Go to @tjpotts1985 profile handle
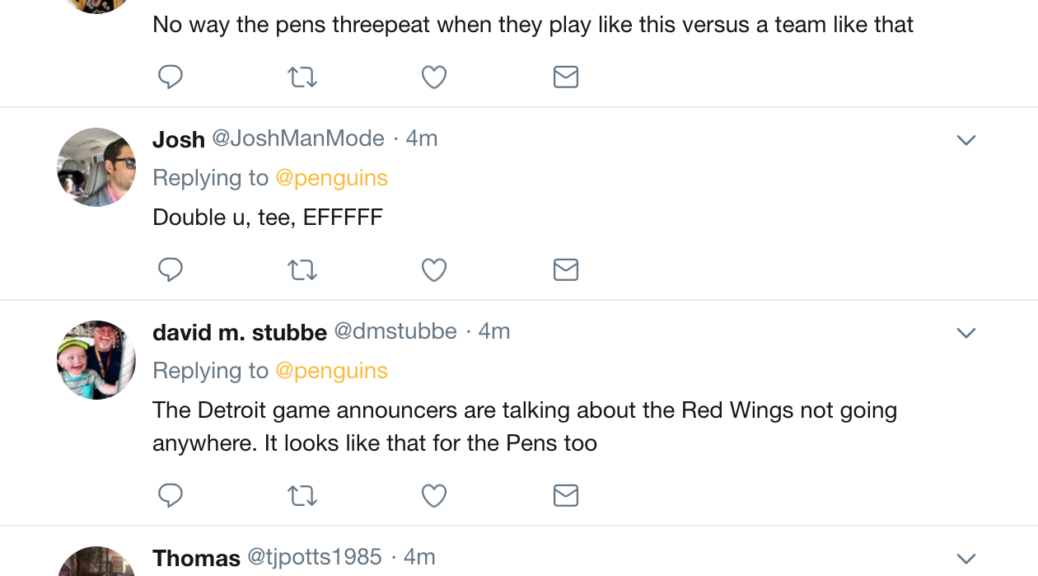 tap(314, 558)
